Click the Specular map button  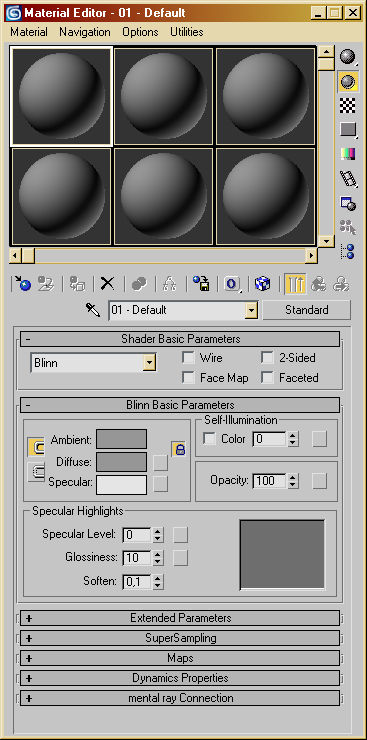pos(160,484)
